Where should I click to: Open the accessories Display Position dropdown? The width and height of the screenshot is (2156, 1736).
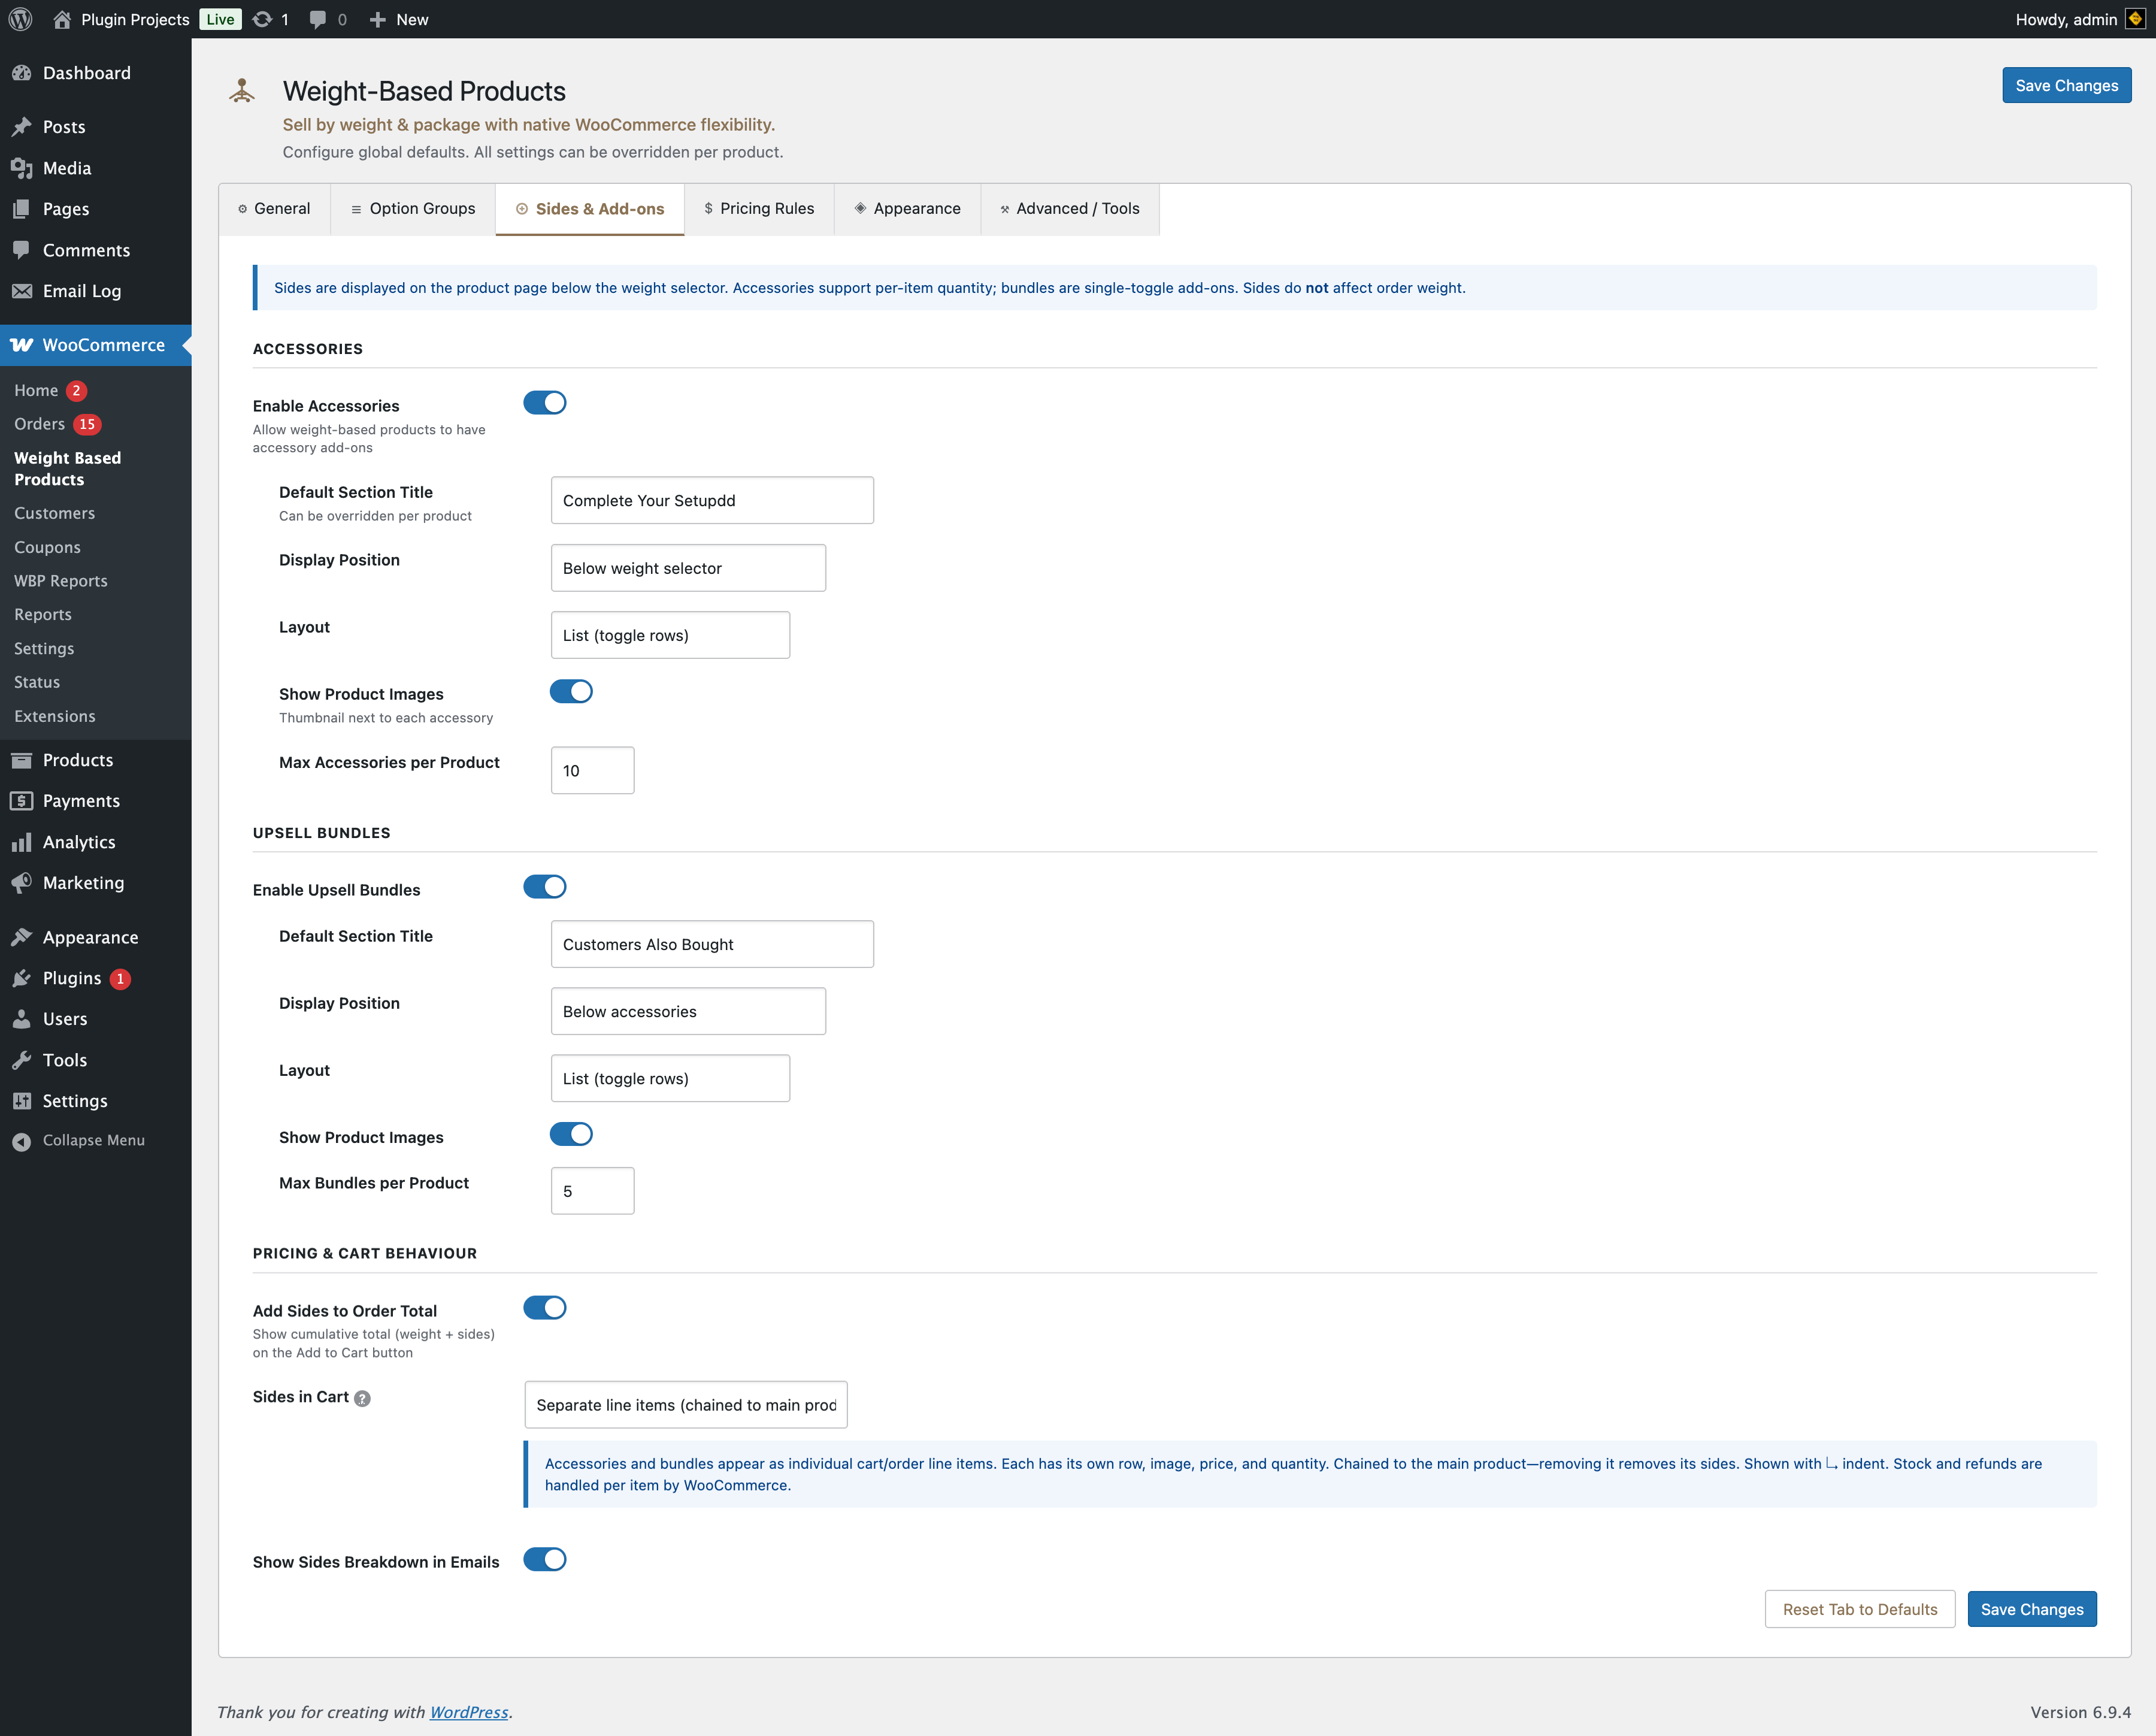tap(688, 567)
